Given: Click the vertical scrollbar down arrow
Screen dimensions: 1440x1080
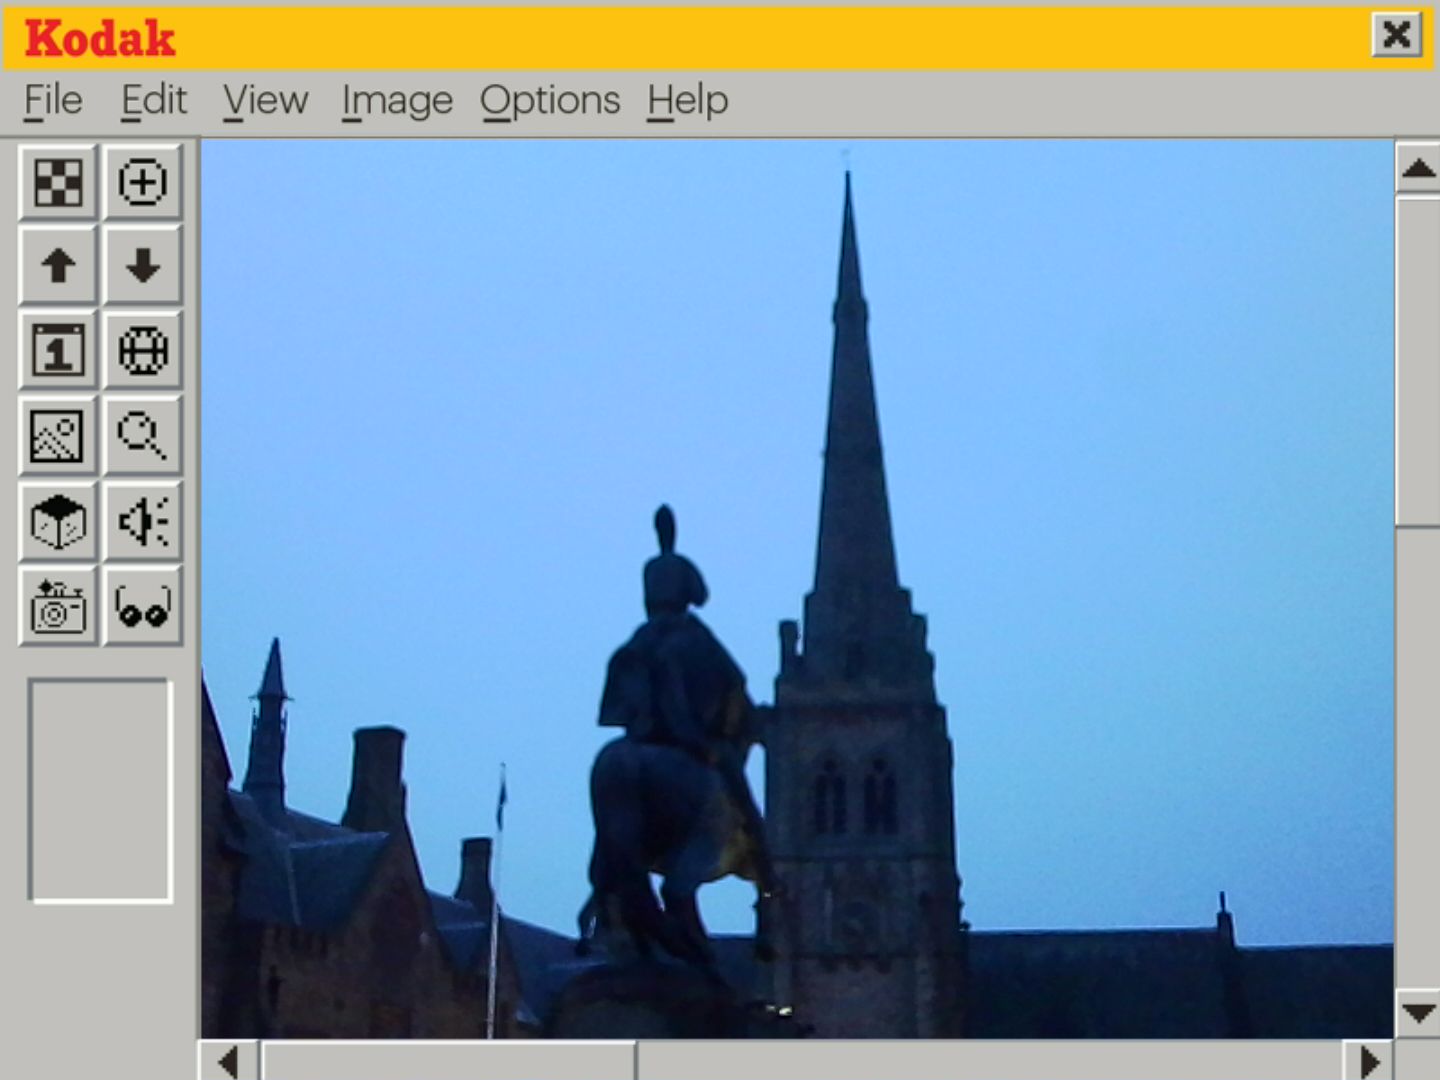Looking at the screenshot, I should tap(1418, 1013).
